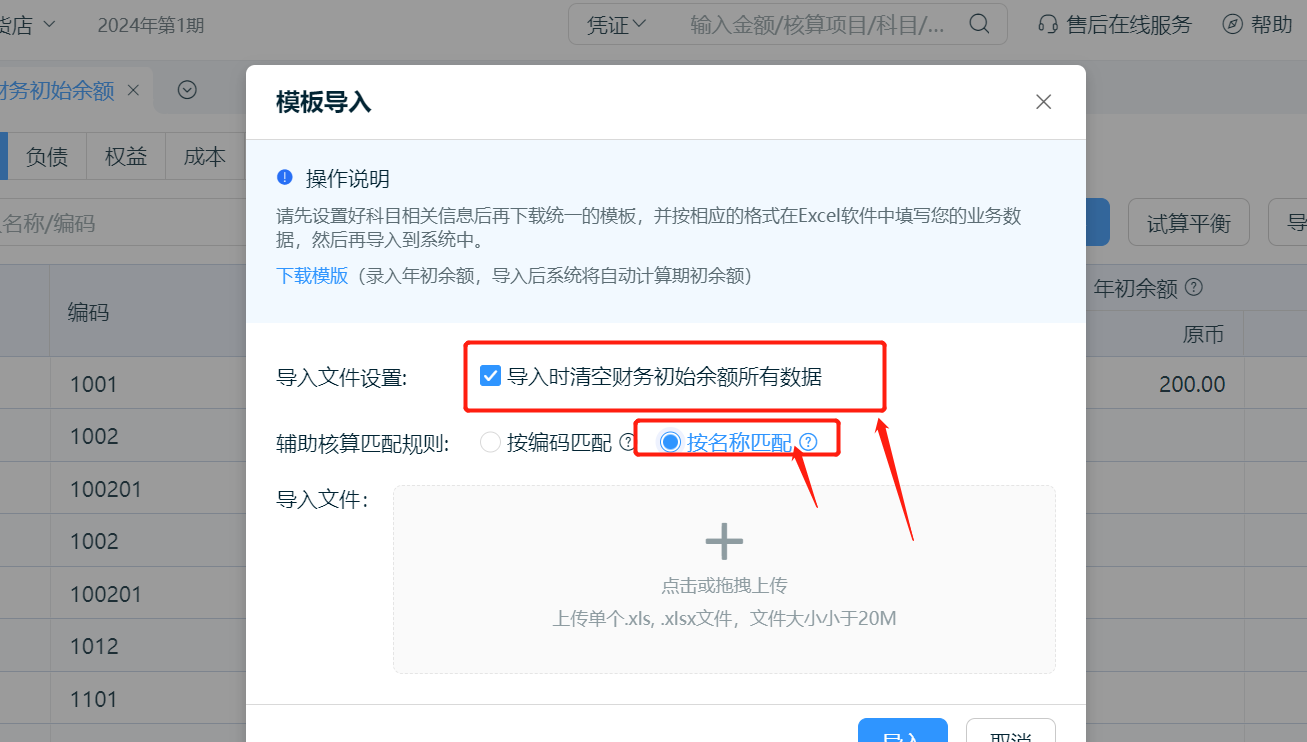Click the 年初余额 help icon
The image size is (1307, 742).
(1193, 288)
